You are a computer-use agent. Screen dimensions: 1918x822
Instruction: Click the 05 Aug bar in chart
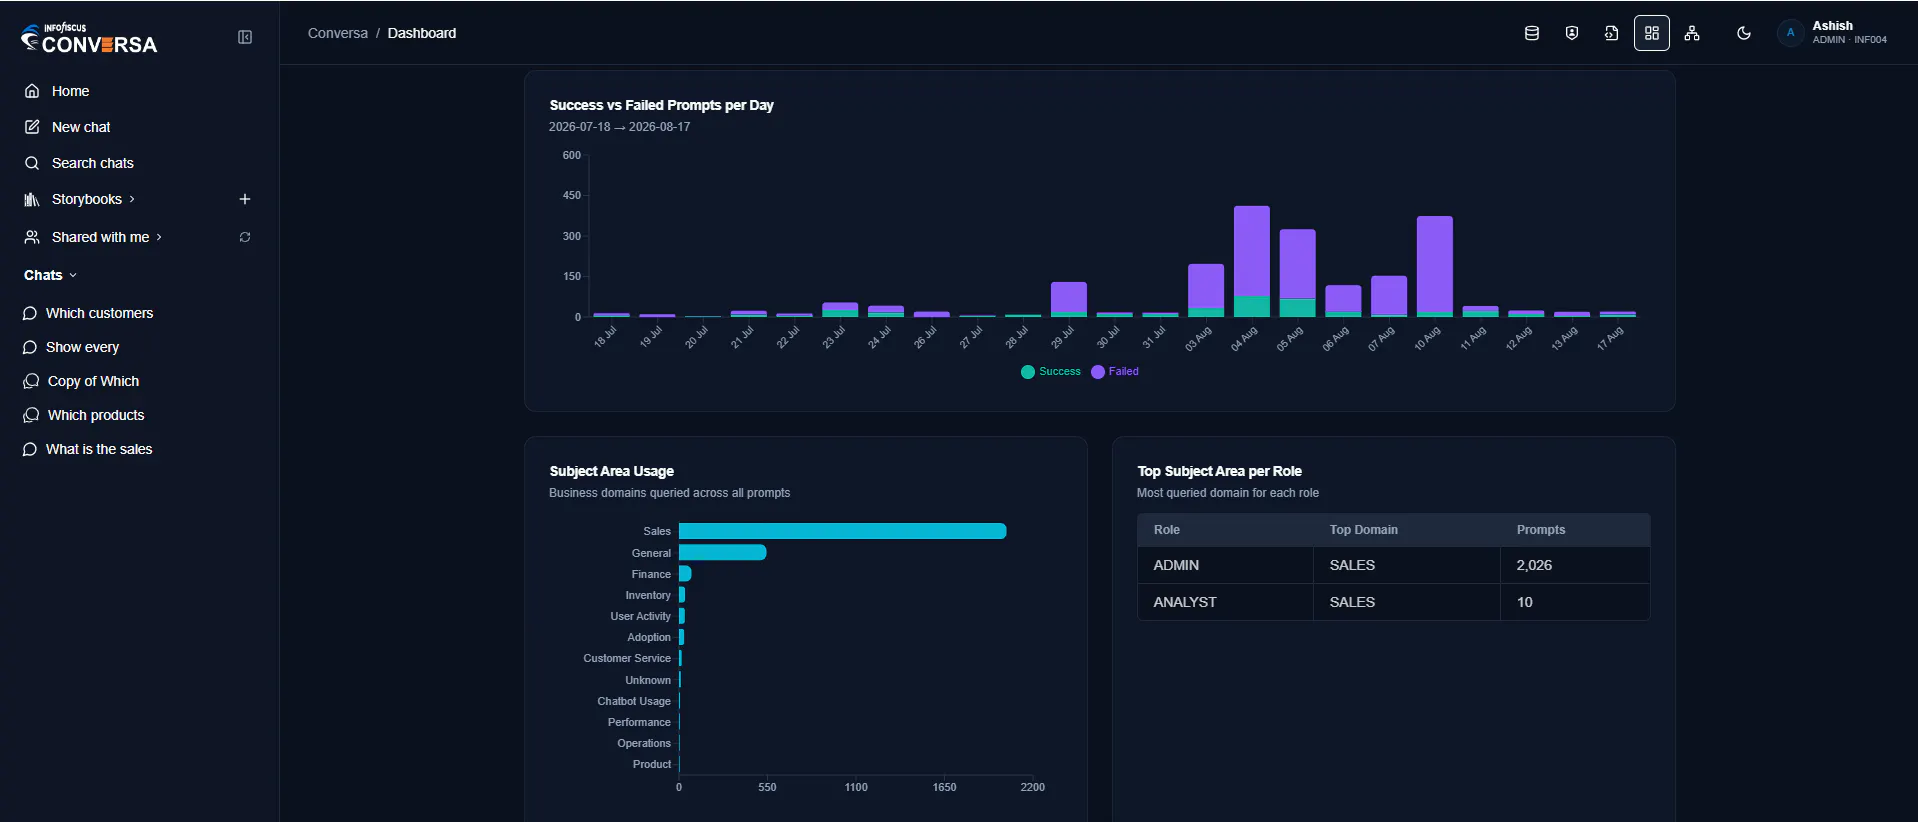tap(1298, 273)
